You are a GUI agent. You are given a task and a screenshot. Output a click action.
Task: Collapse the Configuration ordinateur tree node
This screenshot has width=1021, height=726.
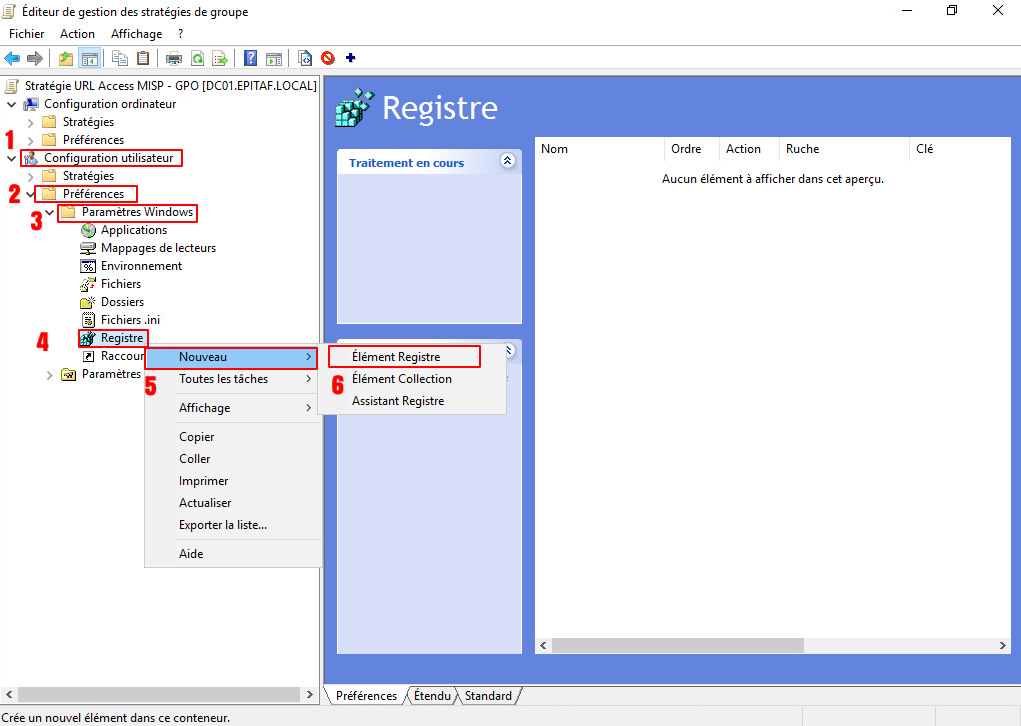[12, 104]
